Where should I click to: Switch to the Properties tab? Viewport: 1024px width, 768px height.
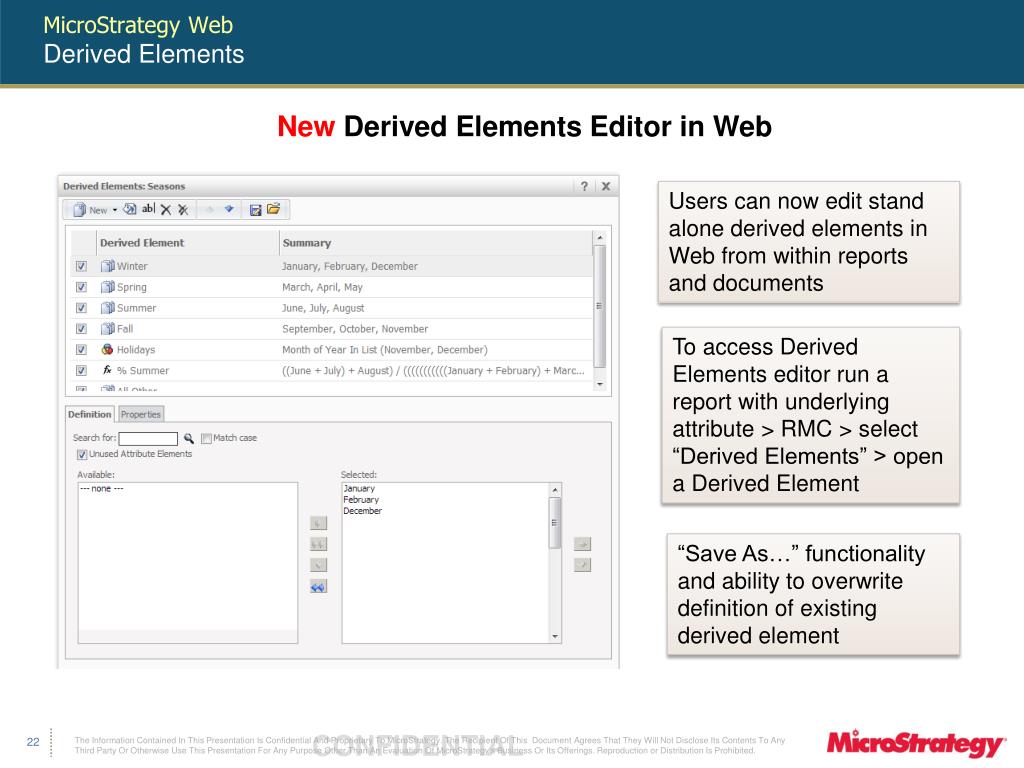140,414
